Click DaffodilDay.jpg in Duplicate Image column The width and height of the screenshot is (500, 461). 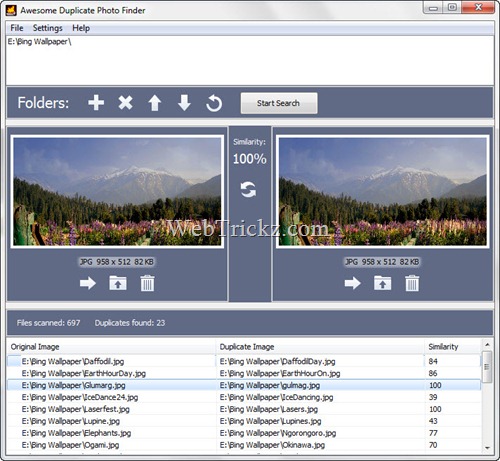tap(278, 361)
